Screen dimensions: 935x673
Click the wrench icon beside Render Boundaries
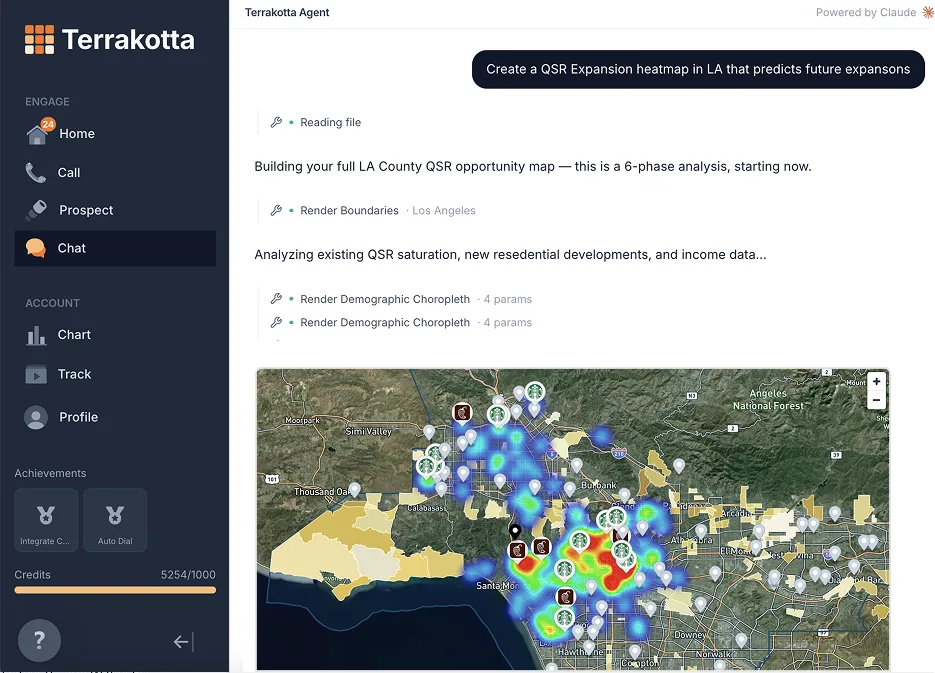[276, 210]
